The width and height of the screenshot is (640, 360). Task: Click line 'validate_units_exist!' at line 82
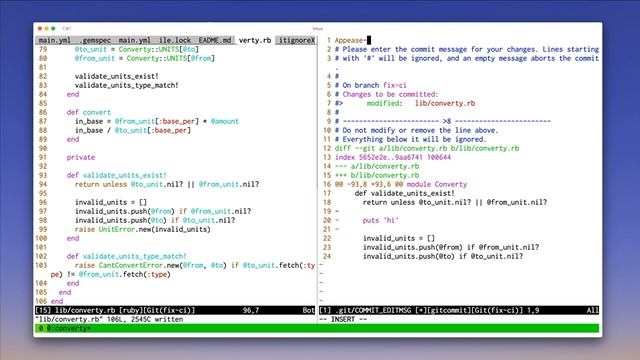tap(116, 76)
